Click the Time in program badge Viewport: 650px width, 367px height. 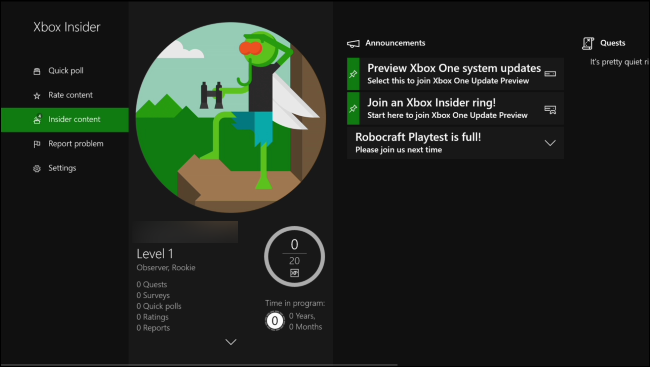(274, 321)
